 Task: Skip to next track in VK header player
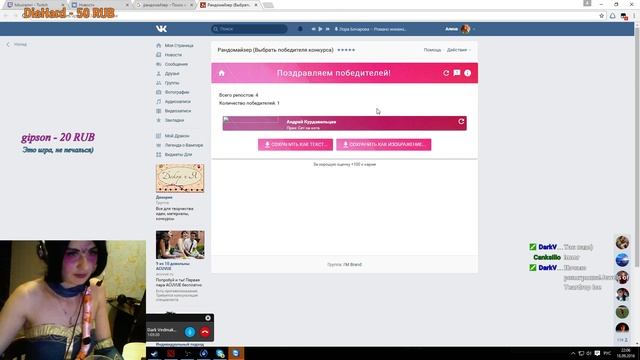tap(327, 29)
